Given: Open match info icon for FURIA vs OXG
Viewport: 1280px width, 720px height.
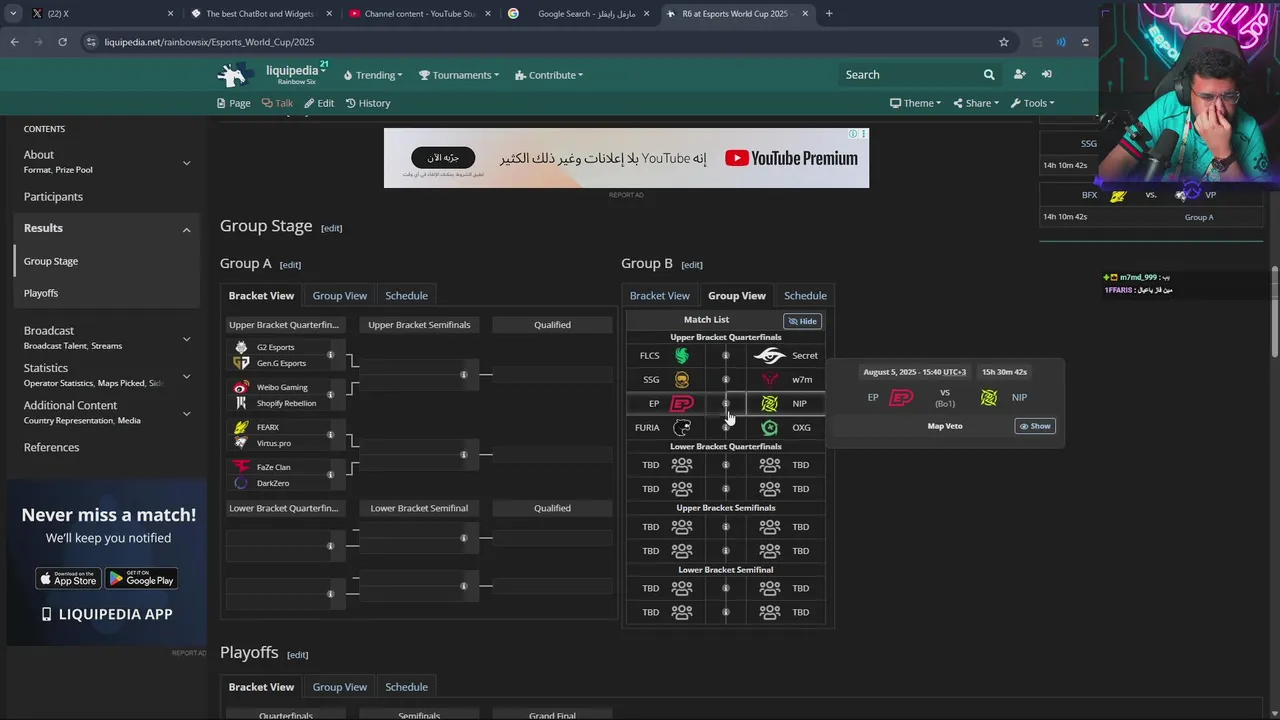Looking at the screenshot, I should [726, 427].
